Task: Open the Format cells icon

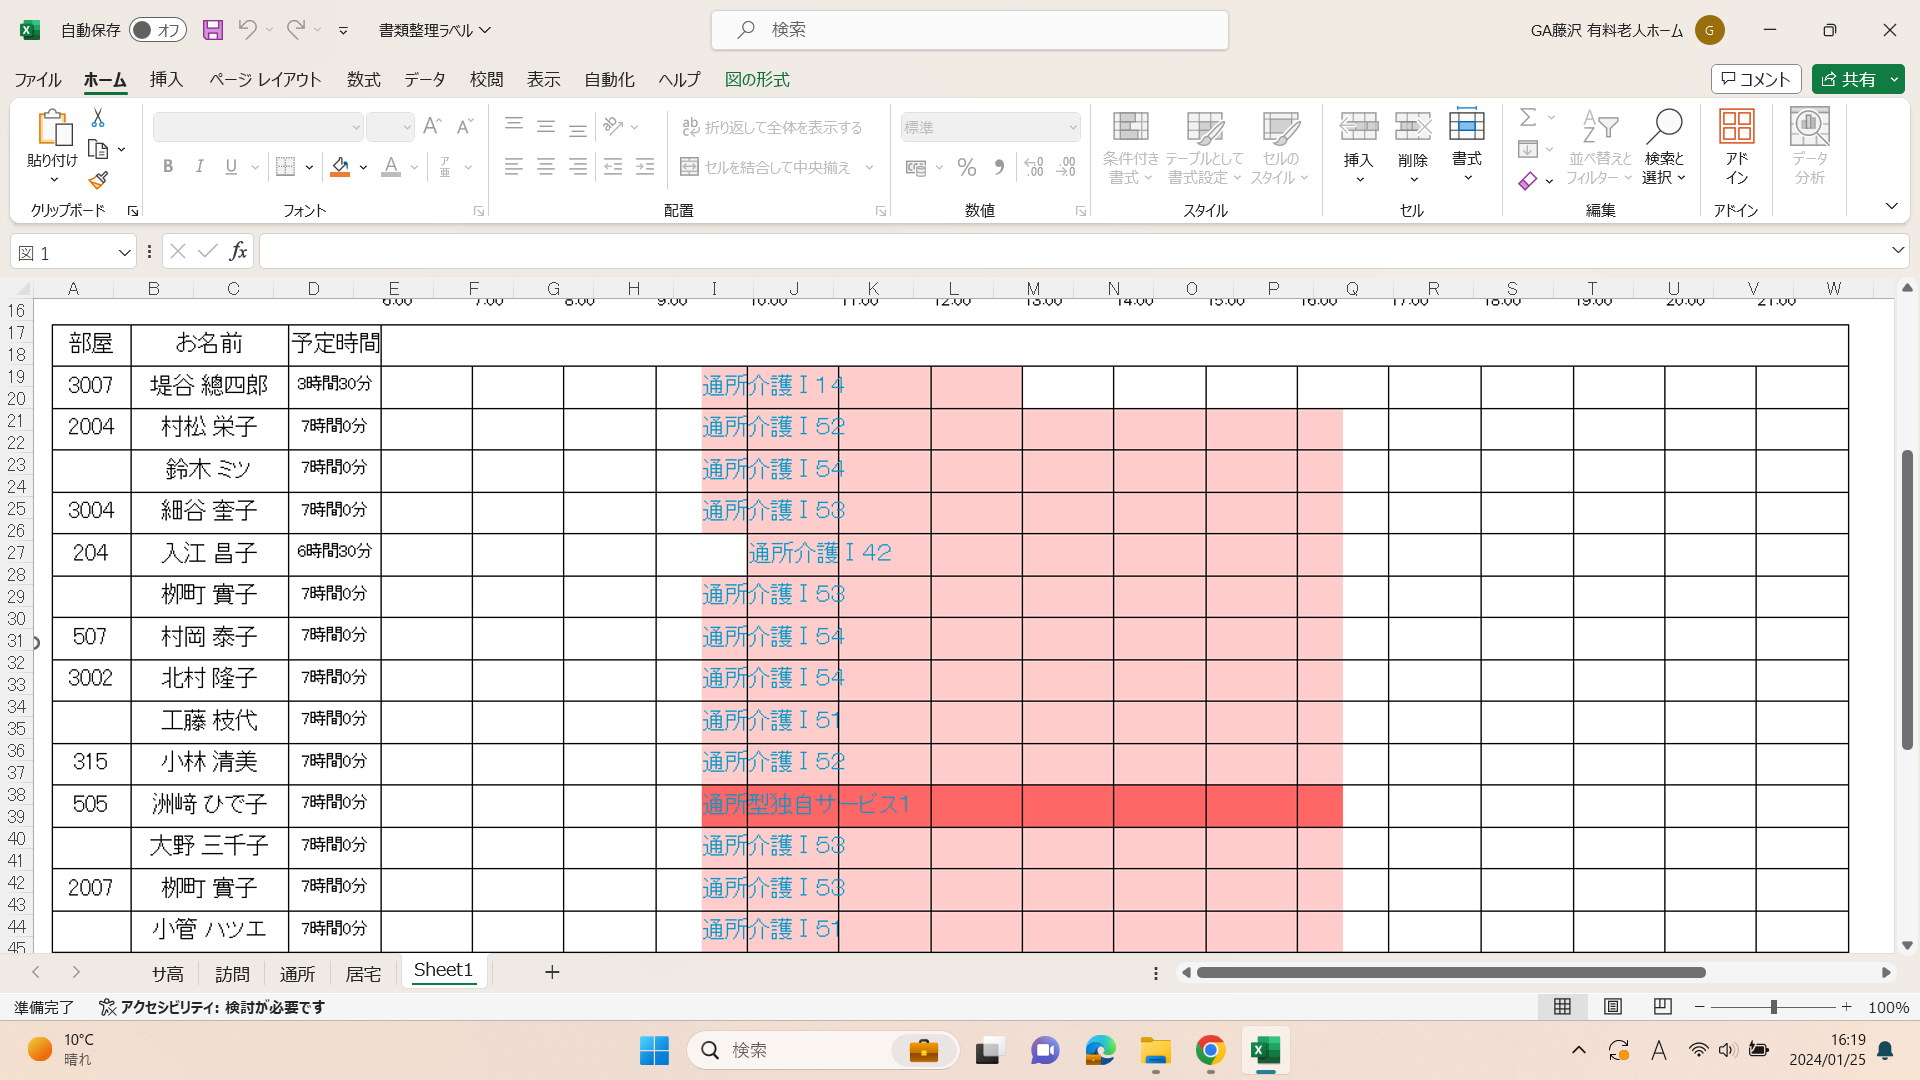Action: (1466, 127)
